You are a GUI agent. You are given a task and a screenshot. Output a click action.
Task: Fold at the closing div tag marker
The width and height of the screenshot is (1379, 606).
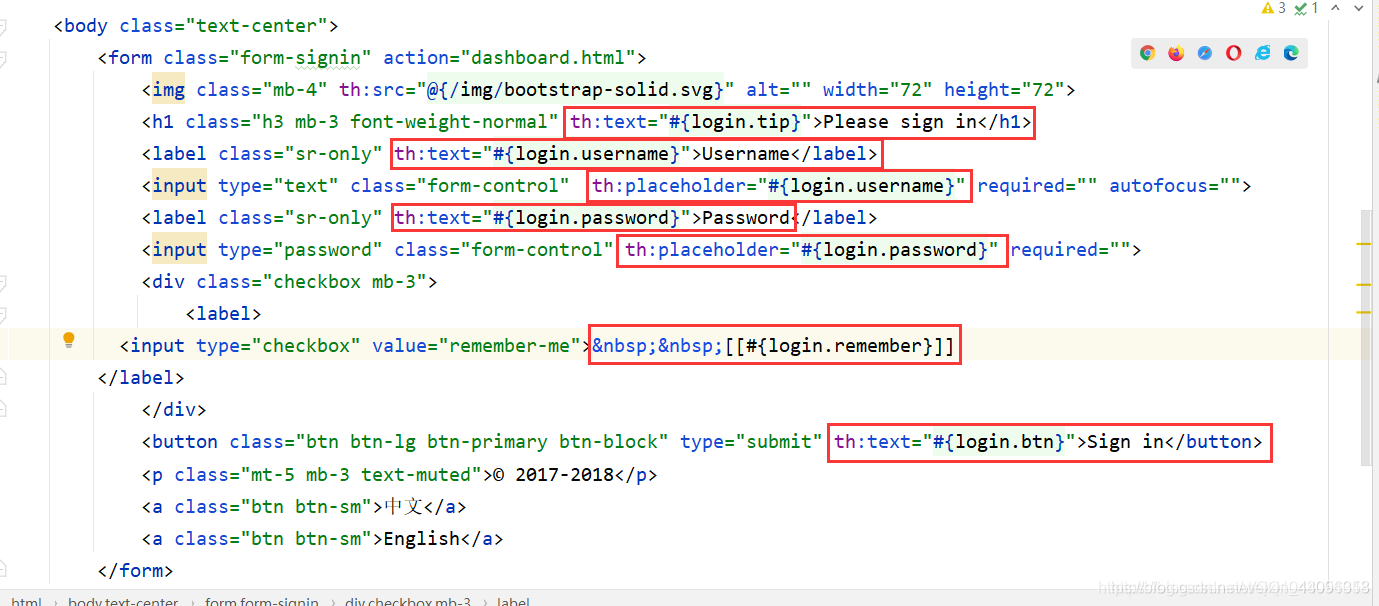pos(4,410)
